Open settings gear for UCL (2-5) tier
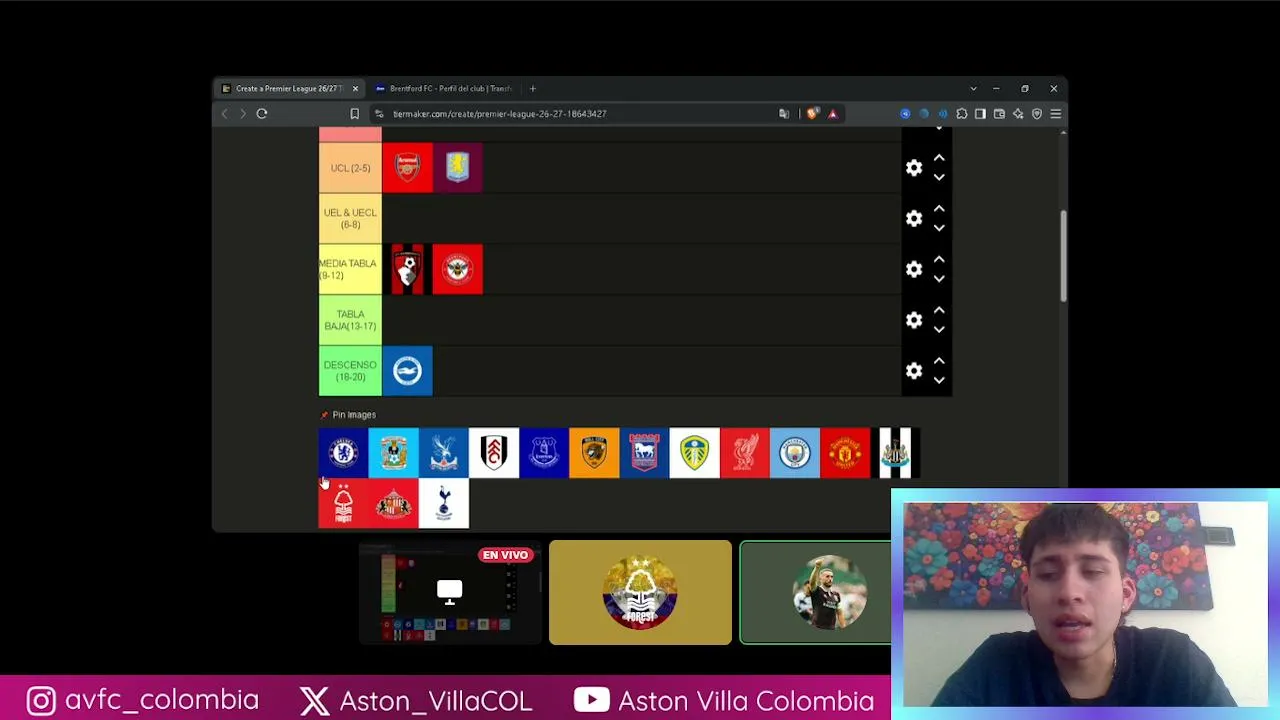The image size is (1280, 720). tap(914, 168)
